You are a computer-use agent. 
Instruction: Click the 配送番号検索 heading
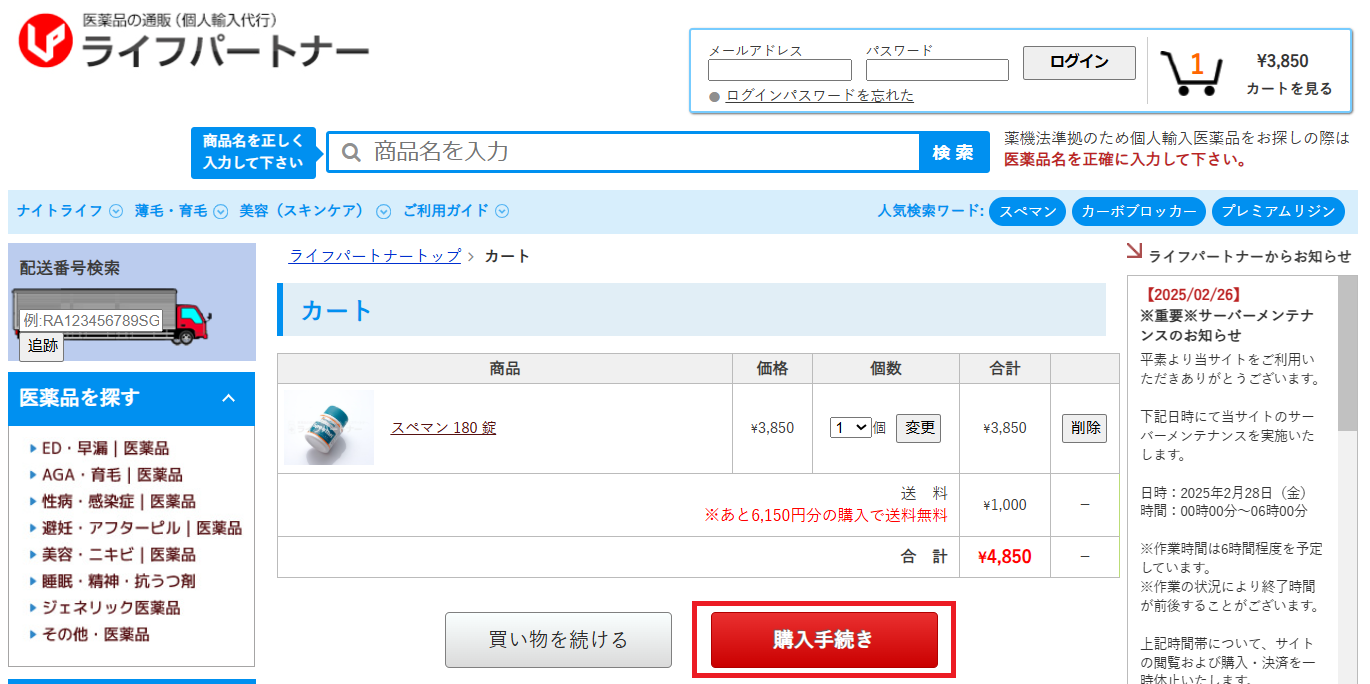(70, 268)
